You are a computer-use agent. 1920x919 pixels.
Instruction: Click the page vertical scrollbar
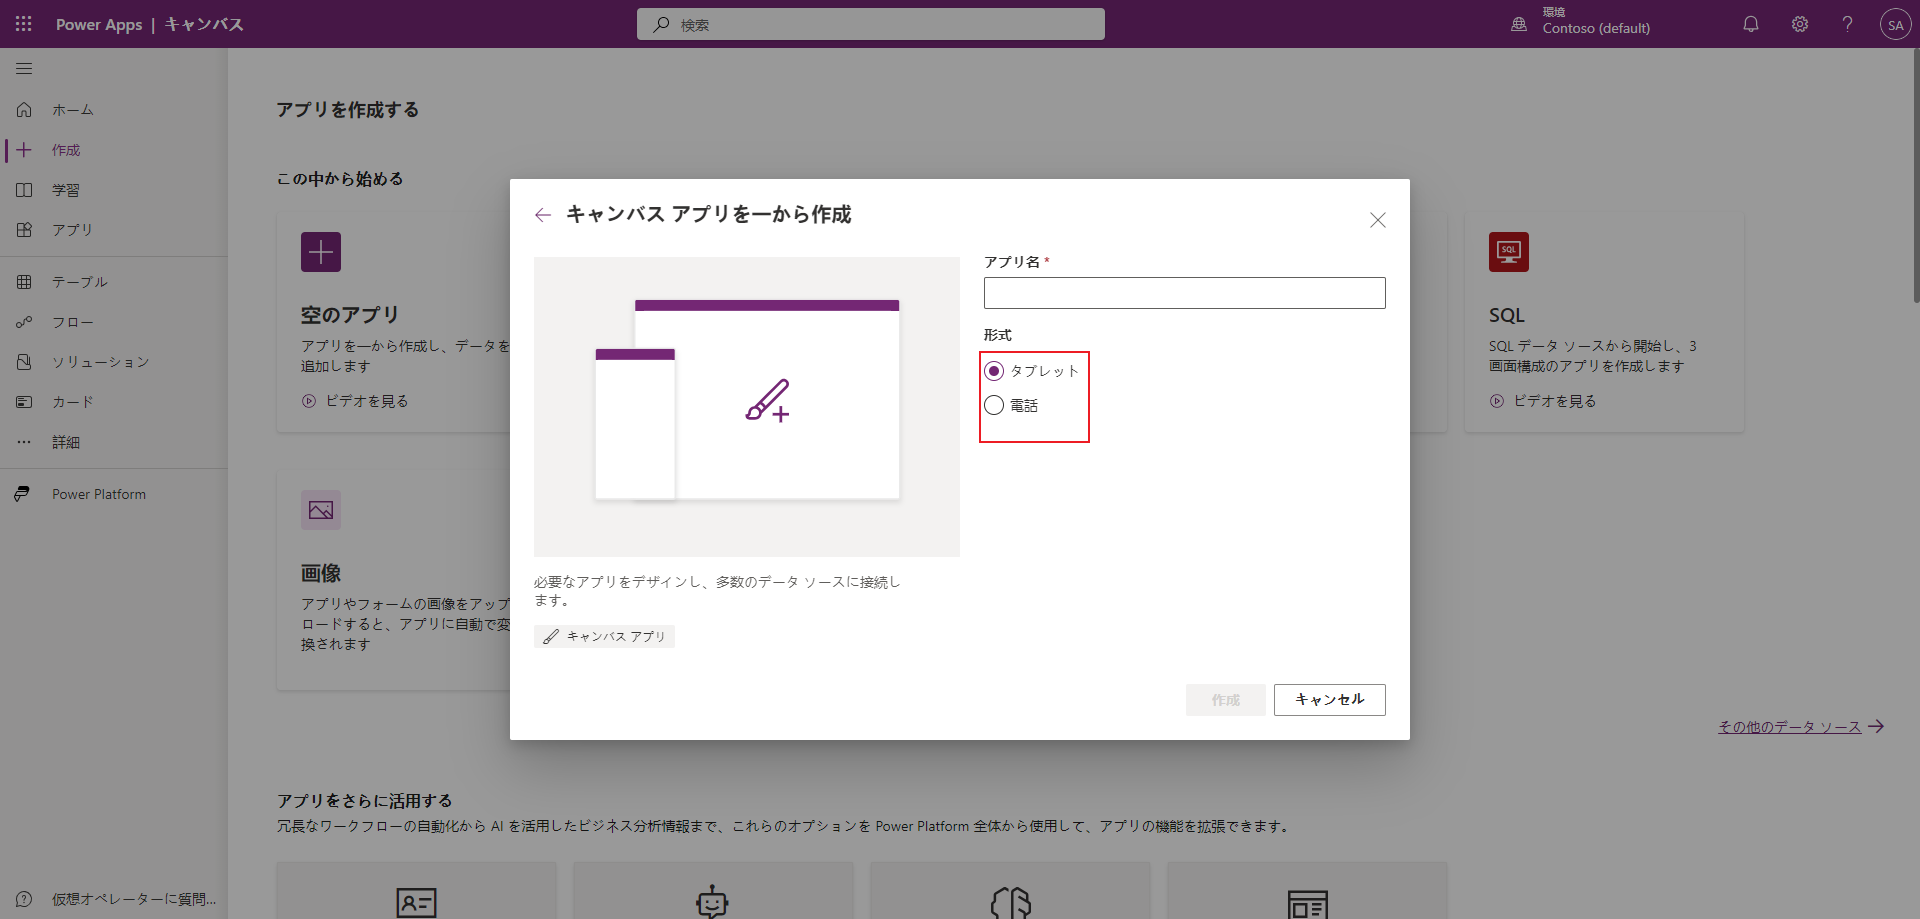1915,175
